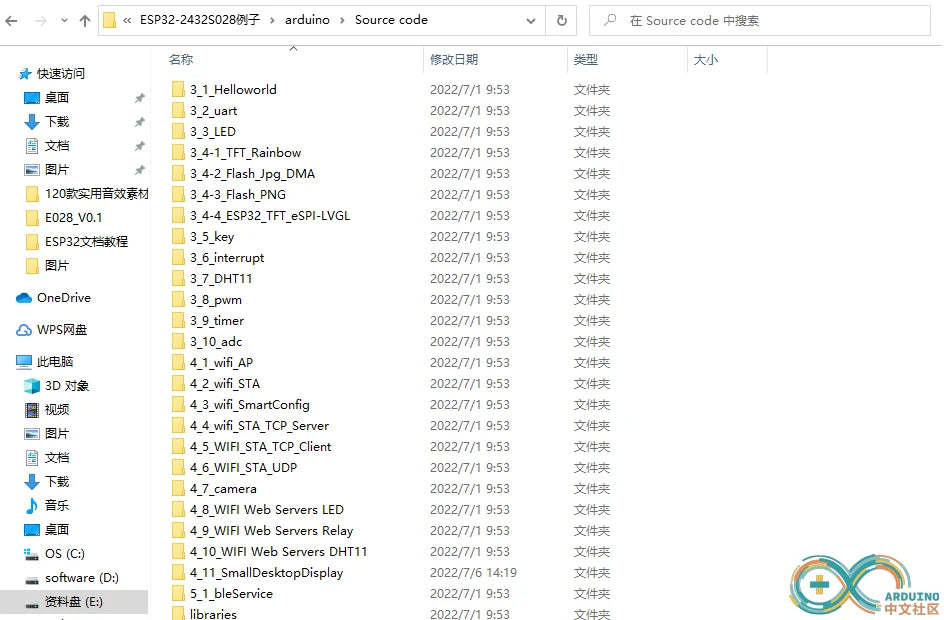Select 4_3_wifi_SmartConfig folder
The height and width of the screenshot is (620, 944).
(249, 405)
